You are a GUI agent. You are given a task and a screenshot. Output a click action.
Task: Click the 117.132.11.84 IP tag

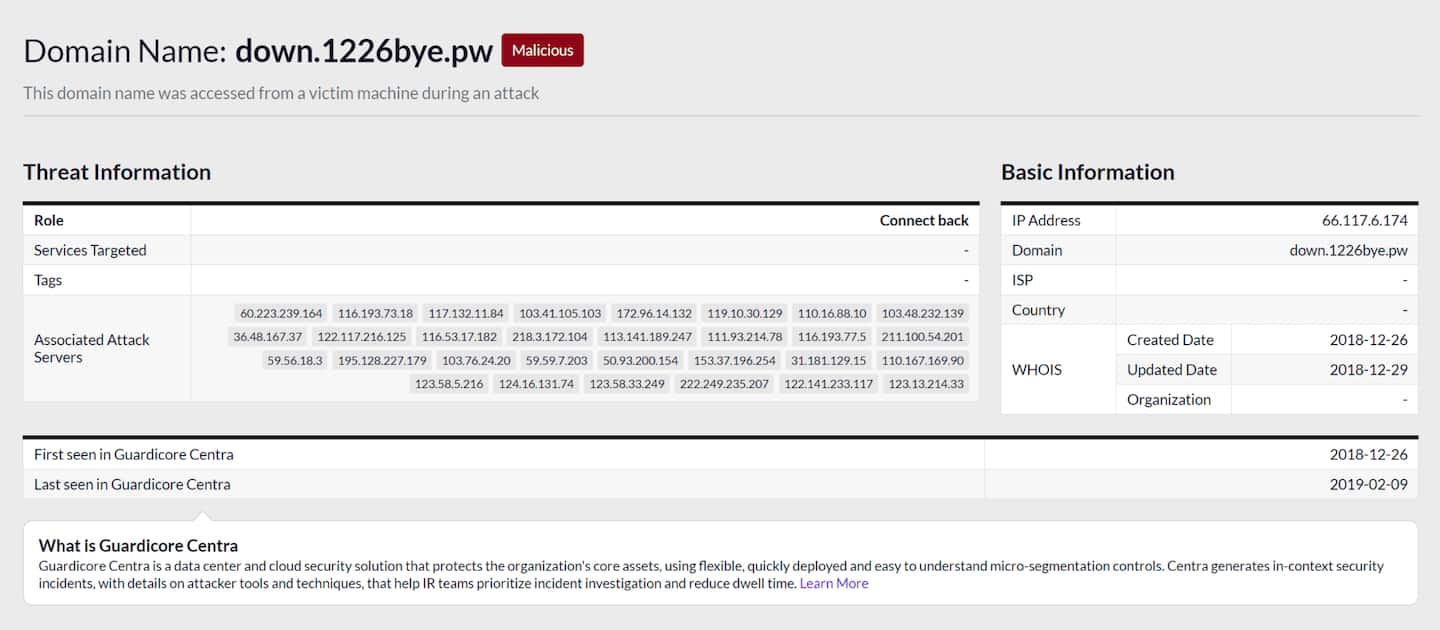(x=466, y=313)
